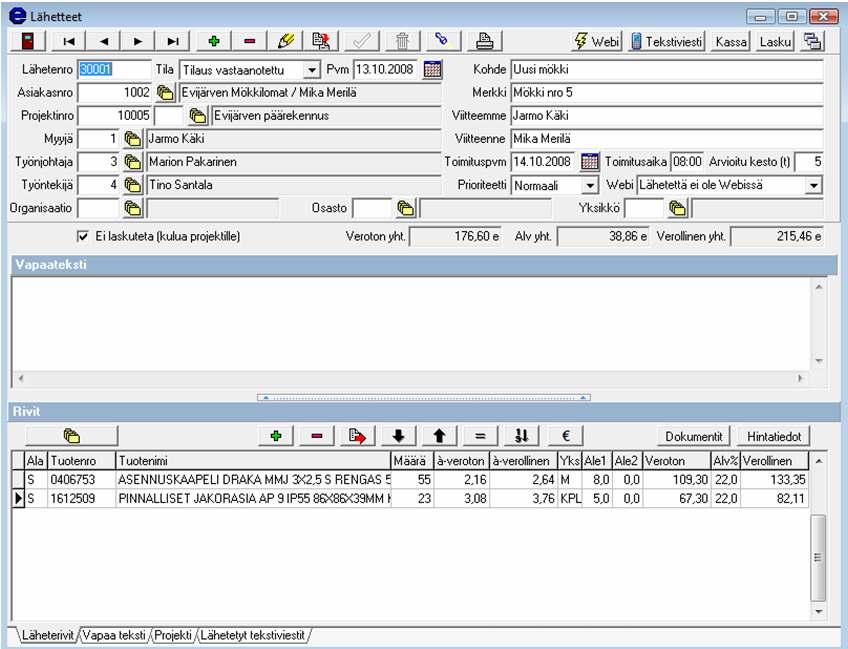Viewport: 848px width, 649px height.
Task: Click the Toimitusaika field 08:00
Action: tap(687, 162)
